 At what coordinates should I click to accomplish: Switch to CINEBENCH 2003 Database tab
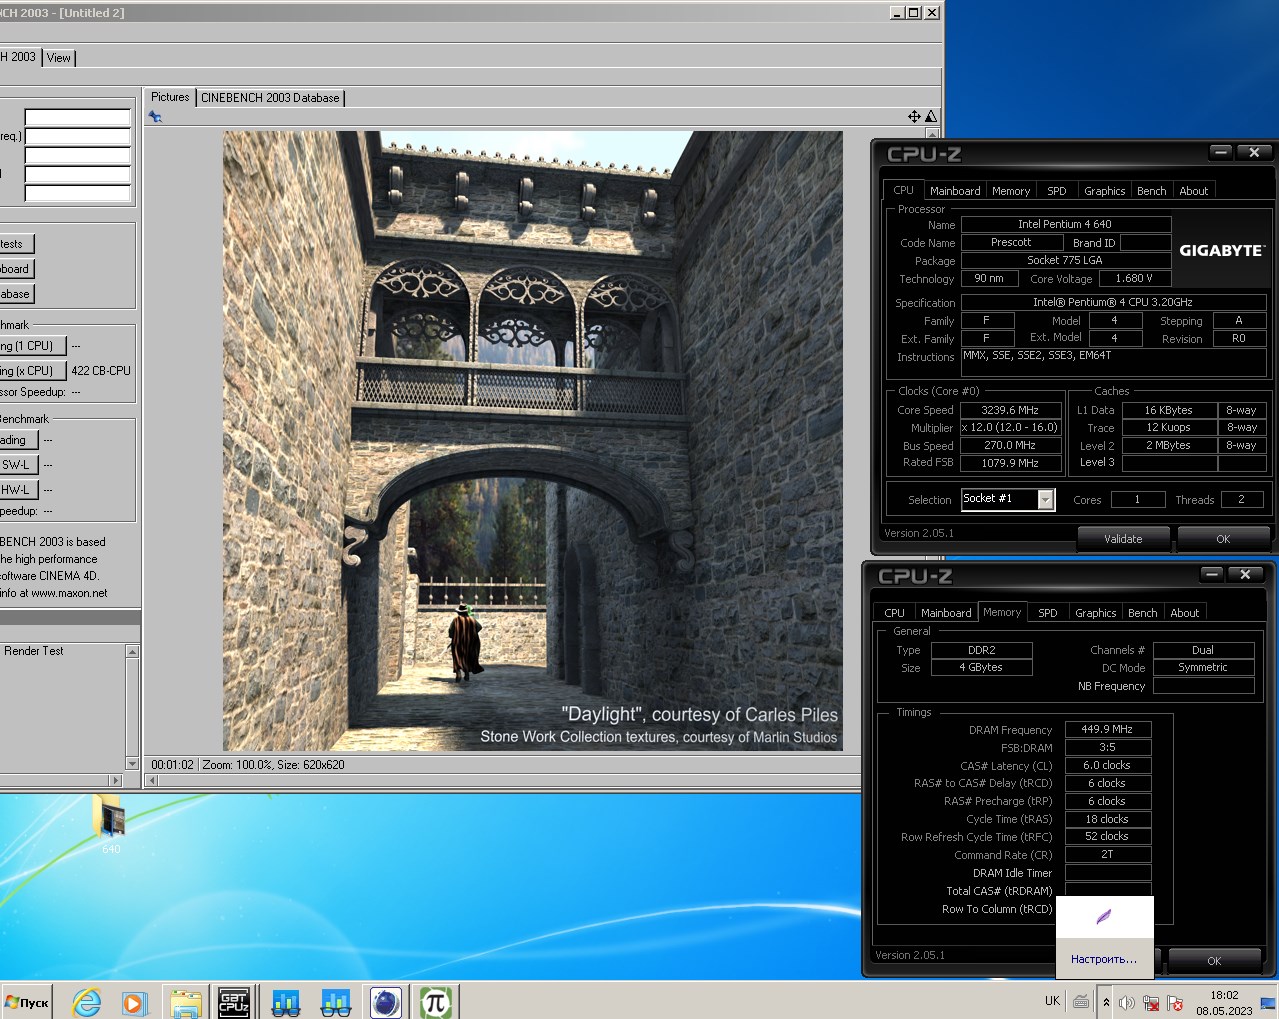pyautogui.click(x=270, y=98)
